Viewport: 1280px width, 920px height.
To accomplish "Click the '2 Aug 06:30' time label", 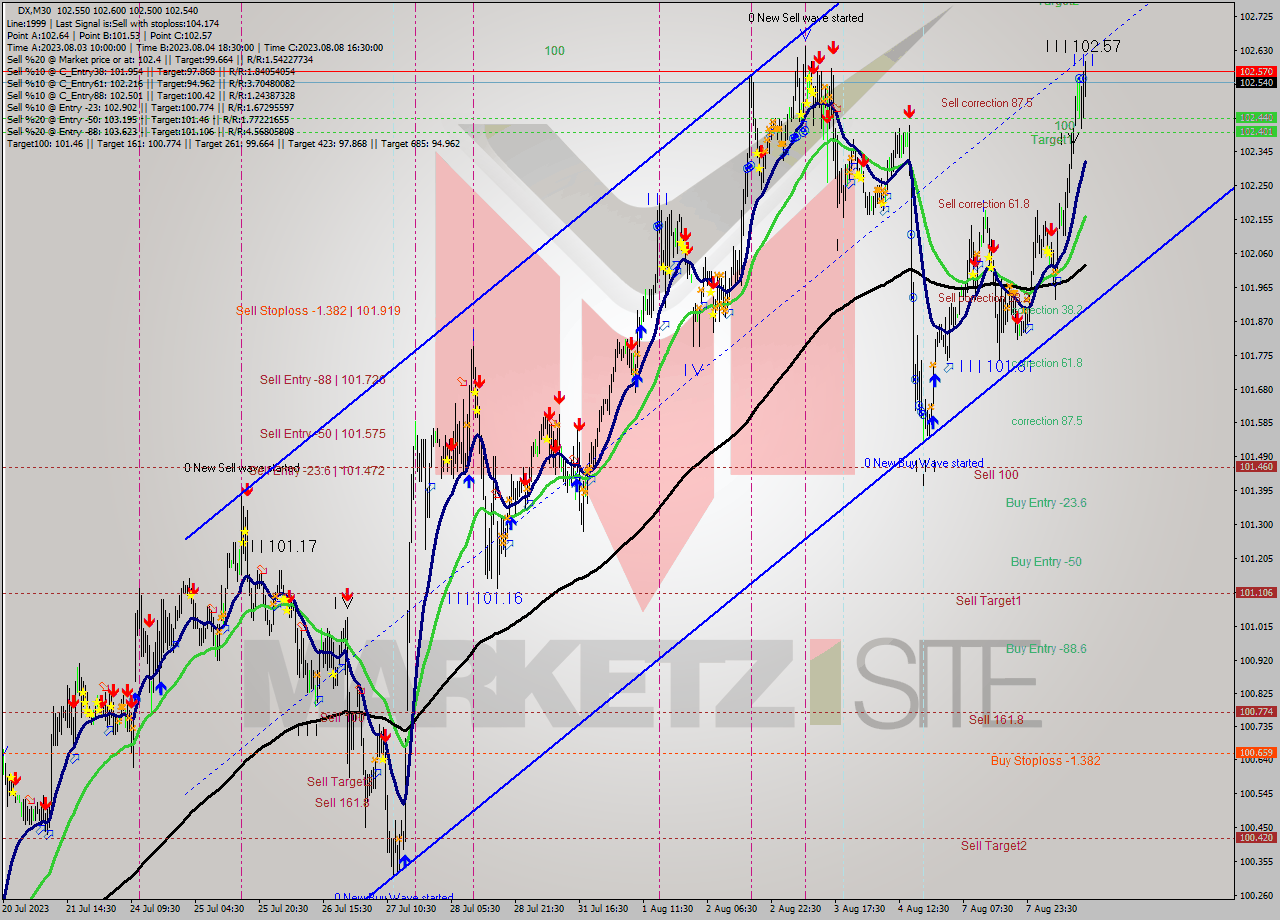I will coord(731,909).
